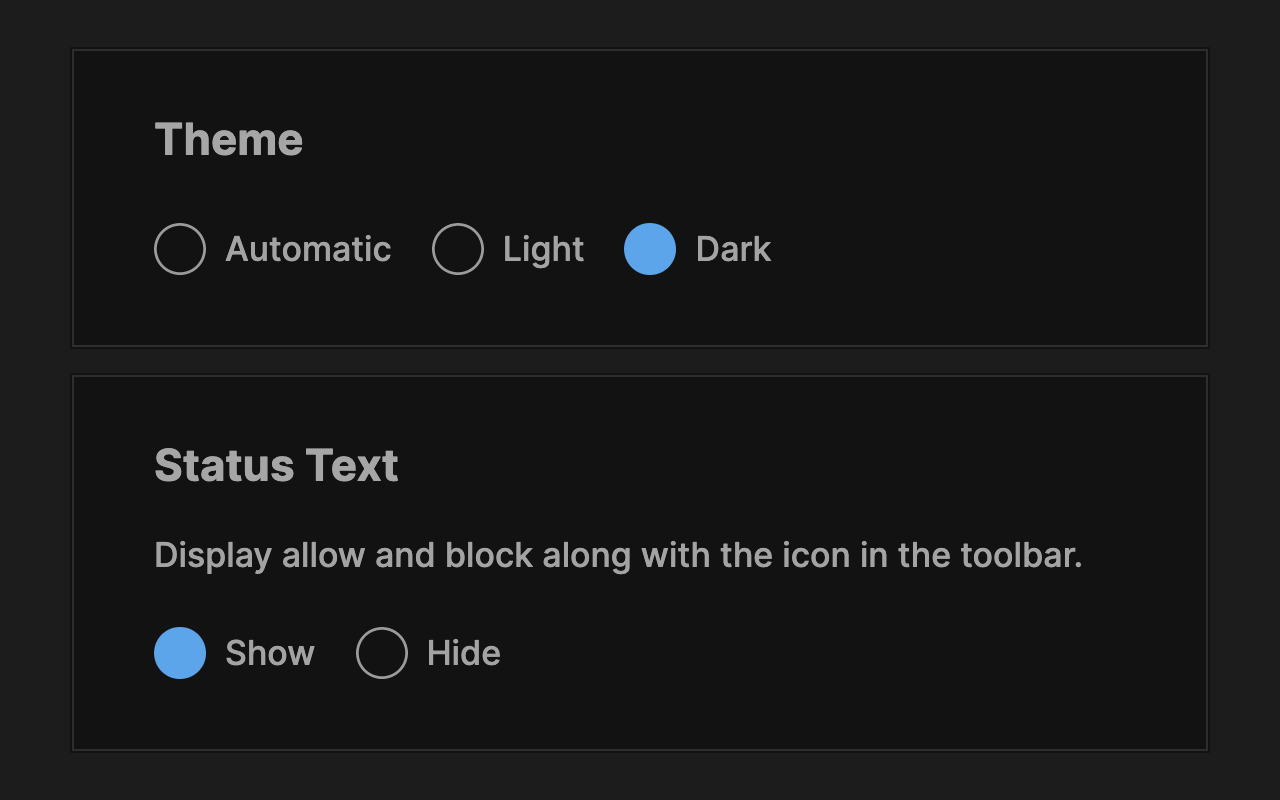Select the Automatic theme radio button
Image resolution: width=1280 pixels, height=800 pixels.
(x=180, y=249)
